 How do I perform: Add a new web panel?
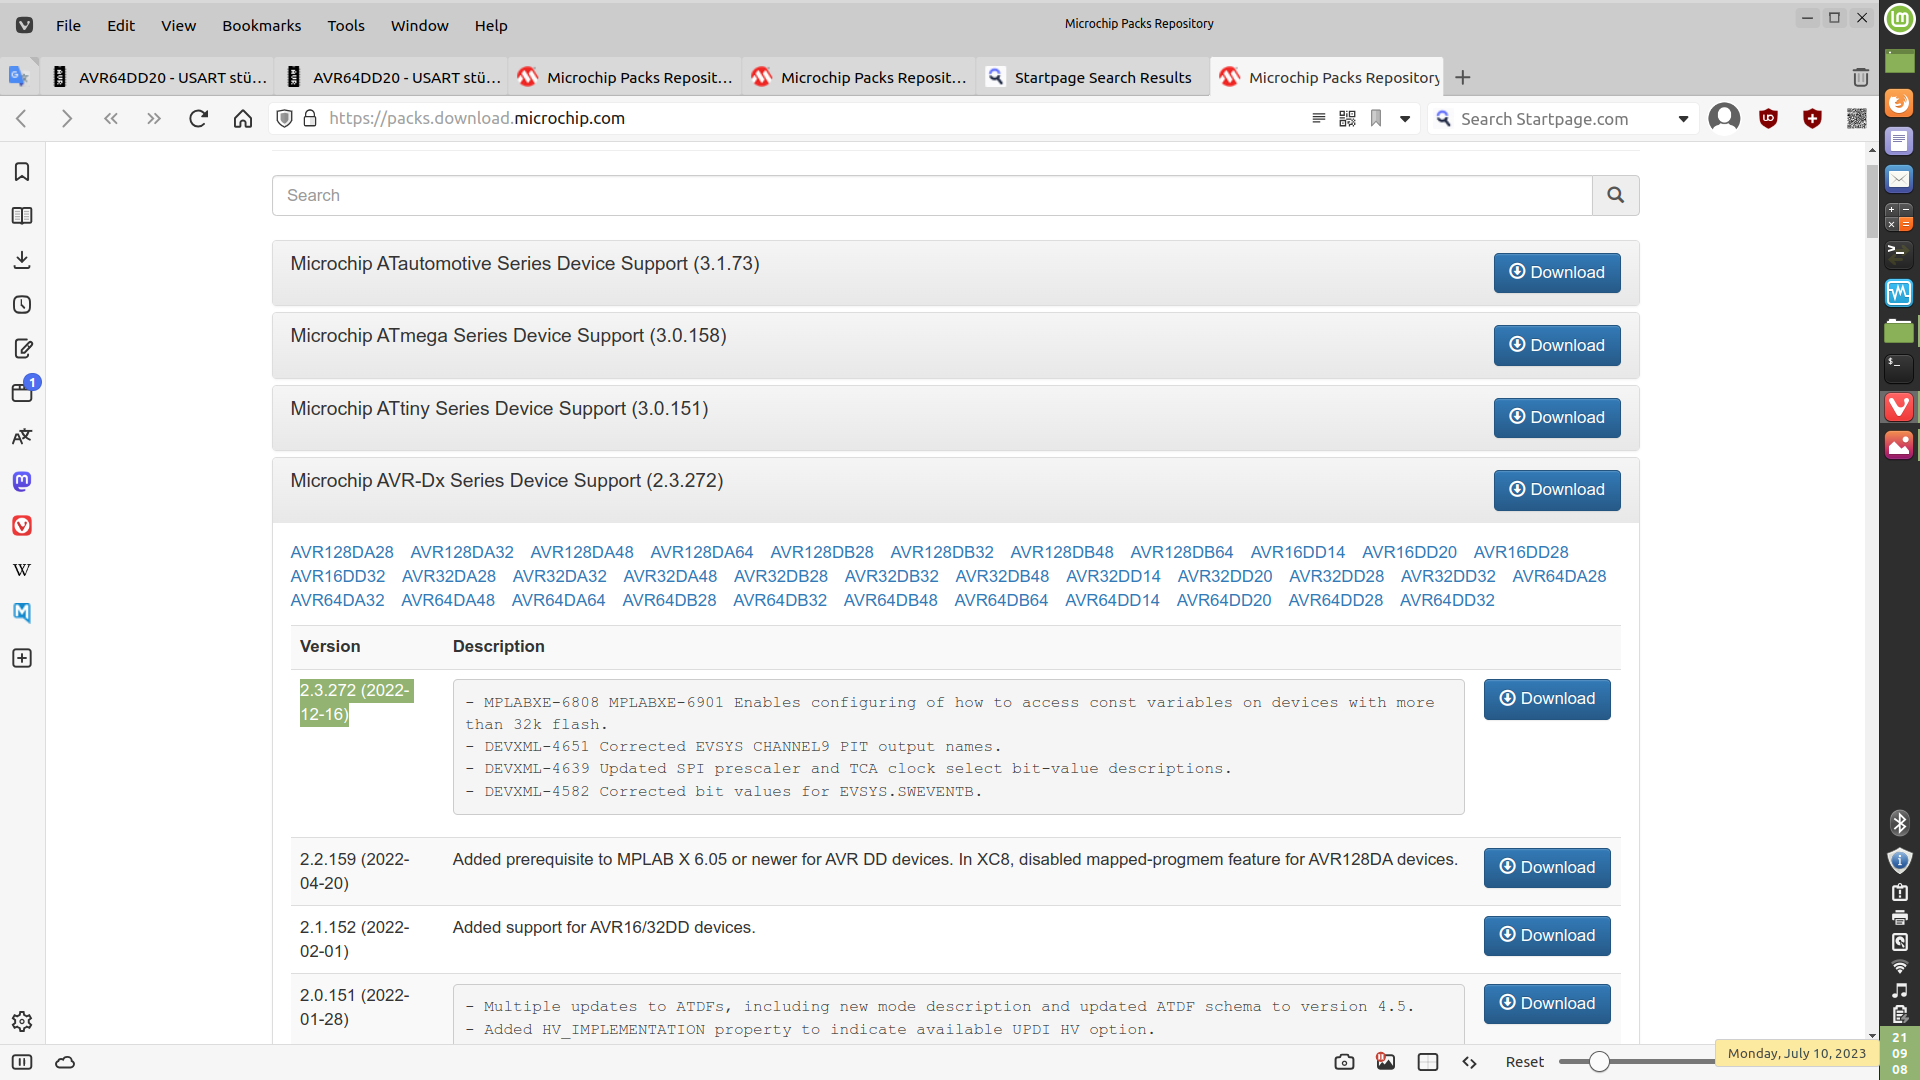tap(22, 658)
